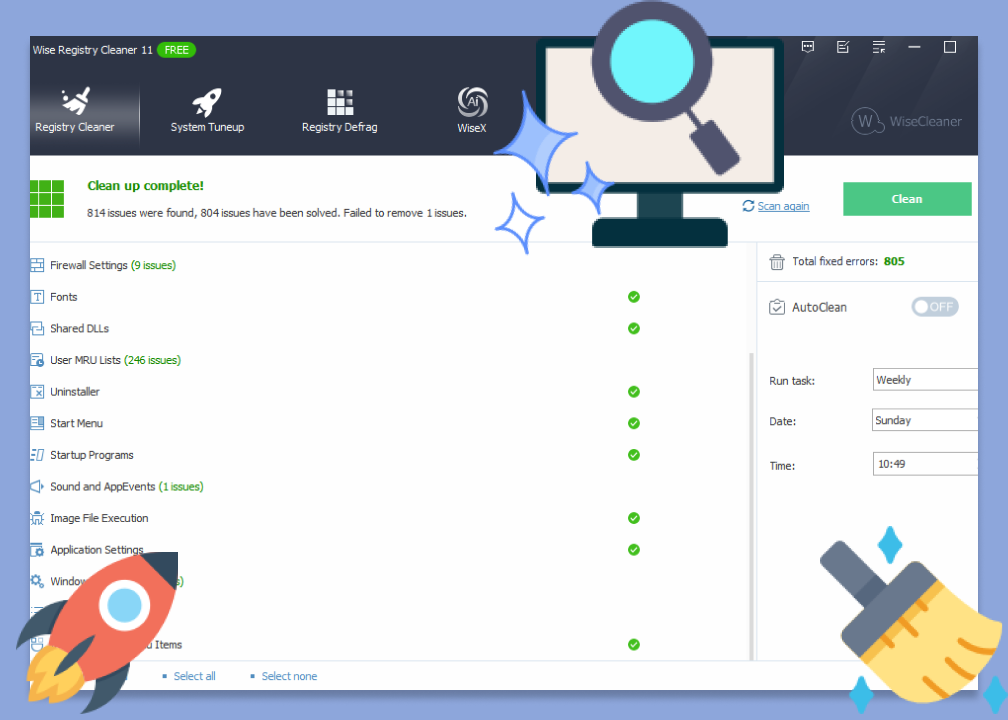Click the AutoClean clipboard icon

777,307
